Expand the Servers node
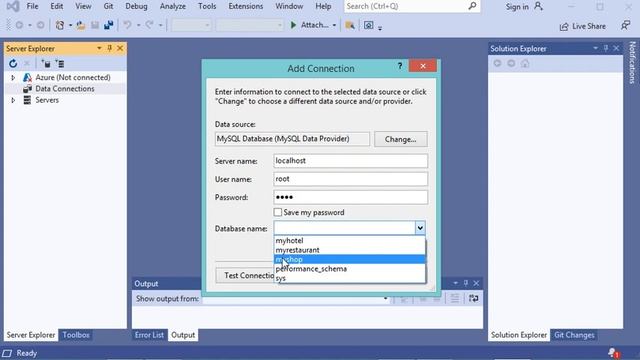The width and height of the screenshot is (640, 360). coord(13,100)
